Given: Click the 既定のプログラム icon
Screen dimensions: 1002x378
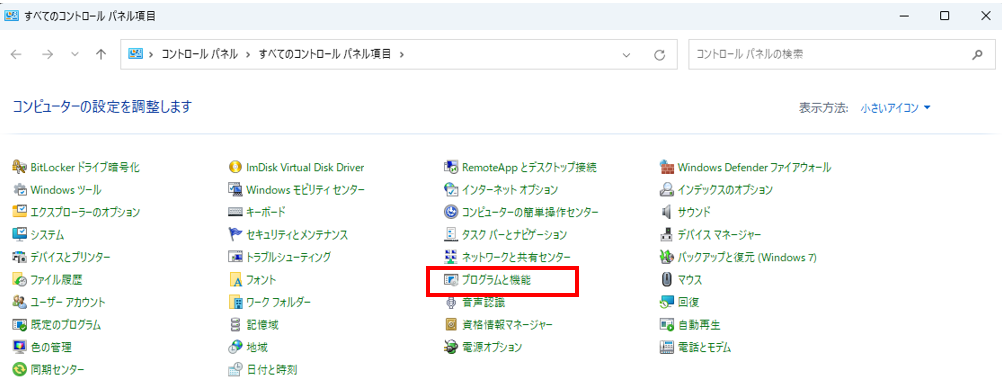Looking at the screenshot, I should (19, 324).
